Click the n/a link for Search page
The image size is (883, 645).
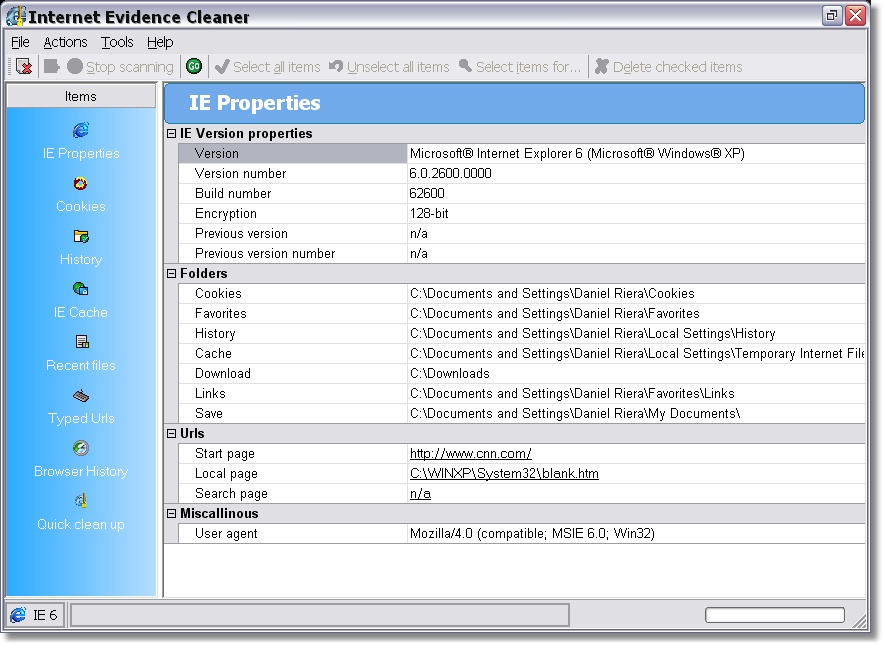(x=420, y=494)
